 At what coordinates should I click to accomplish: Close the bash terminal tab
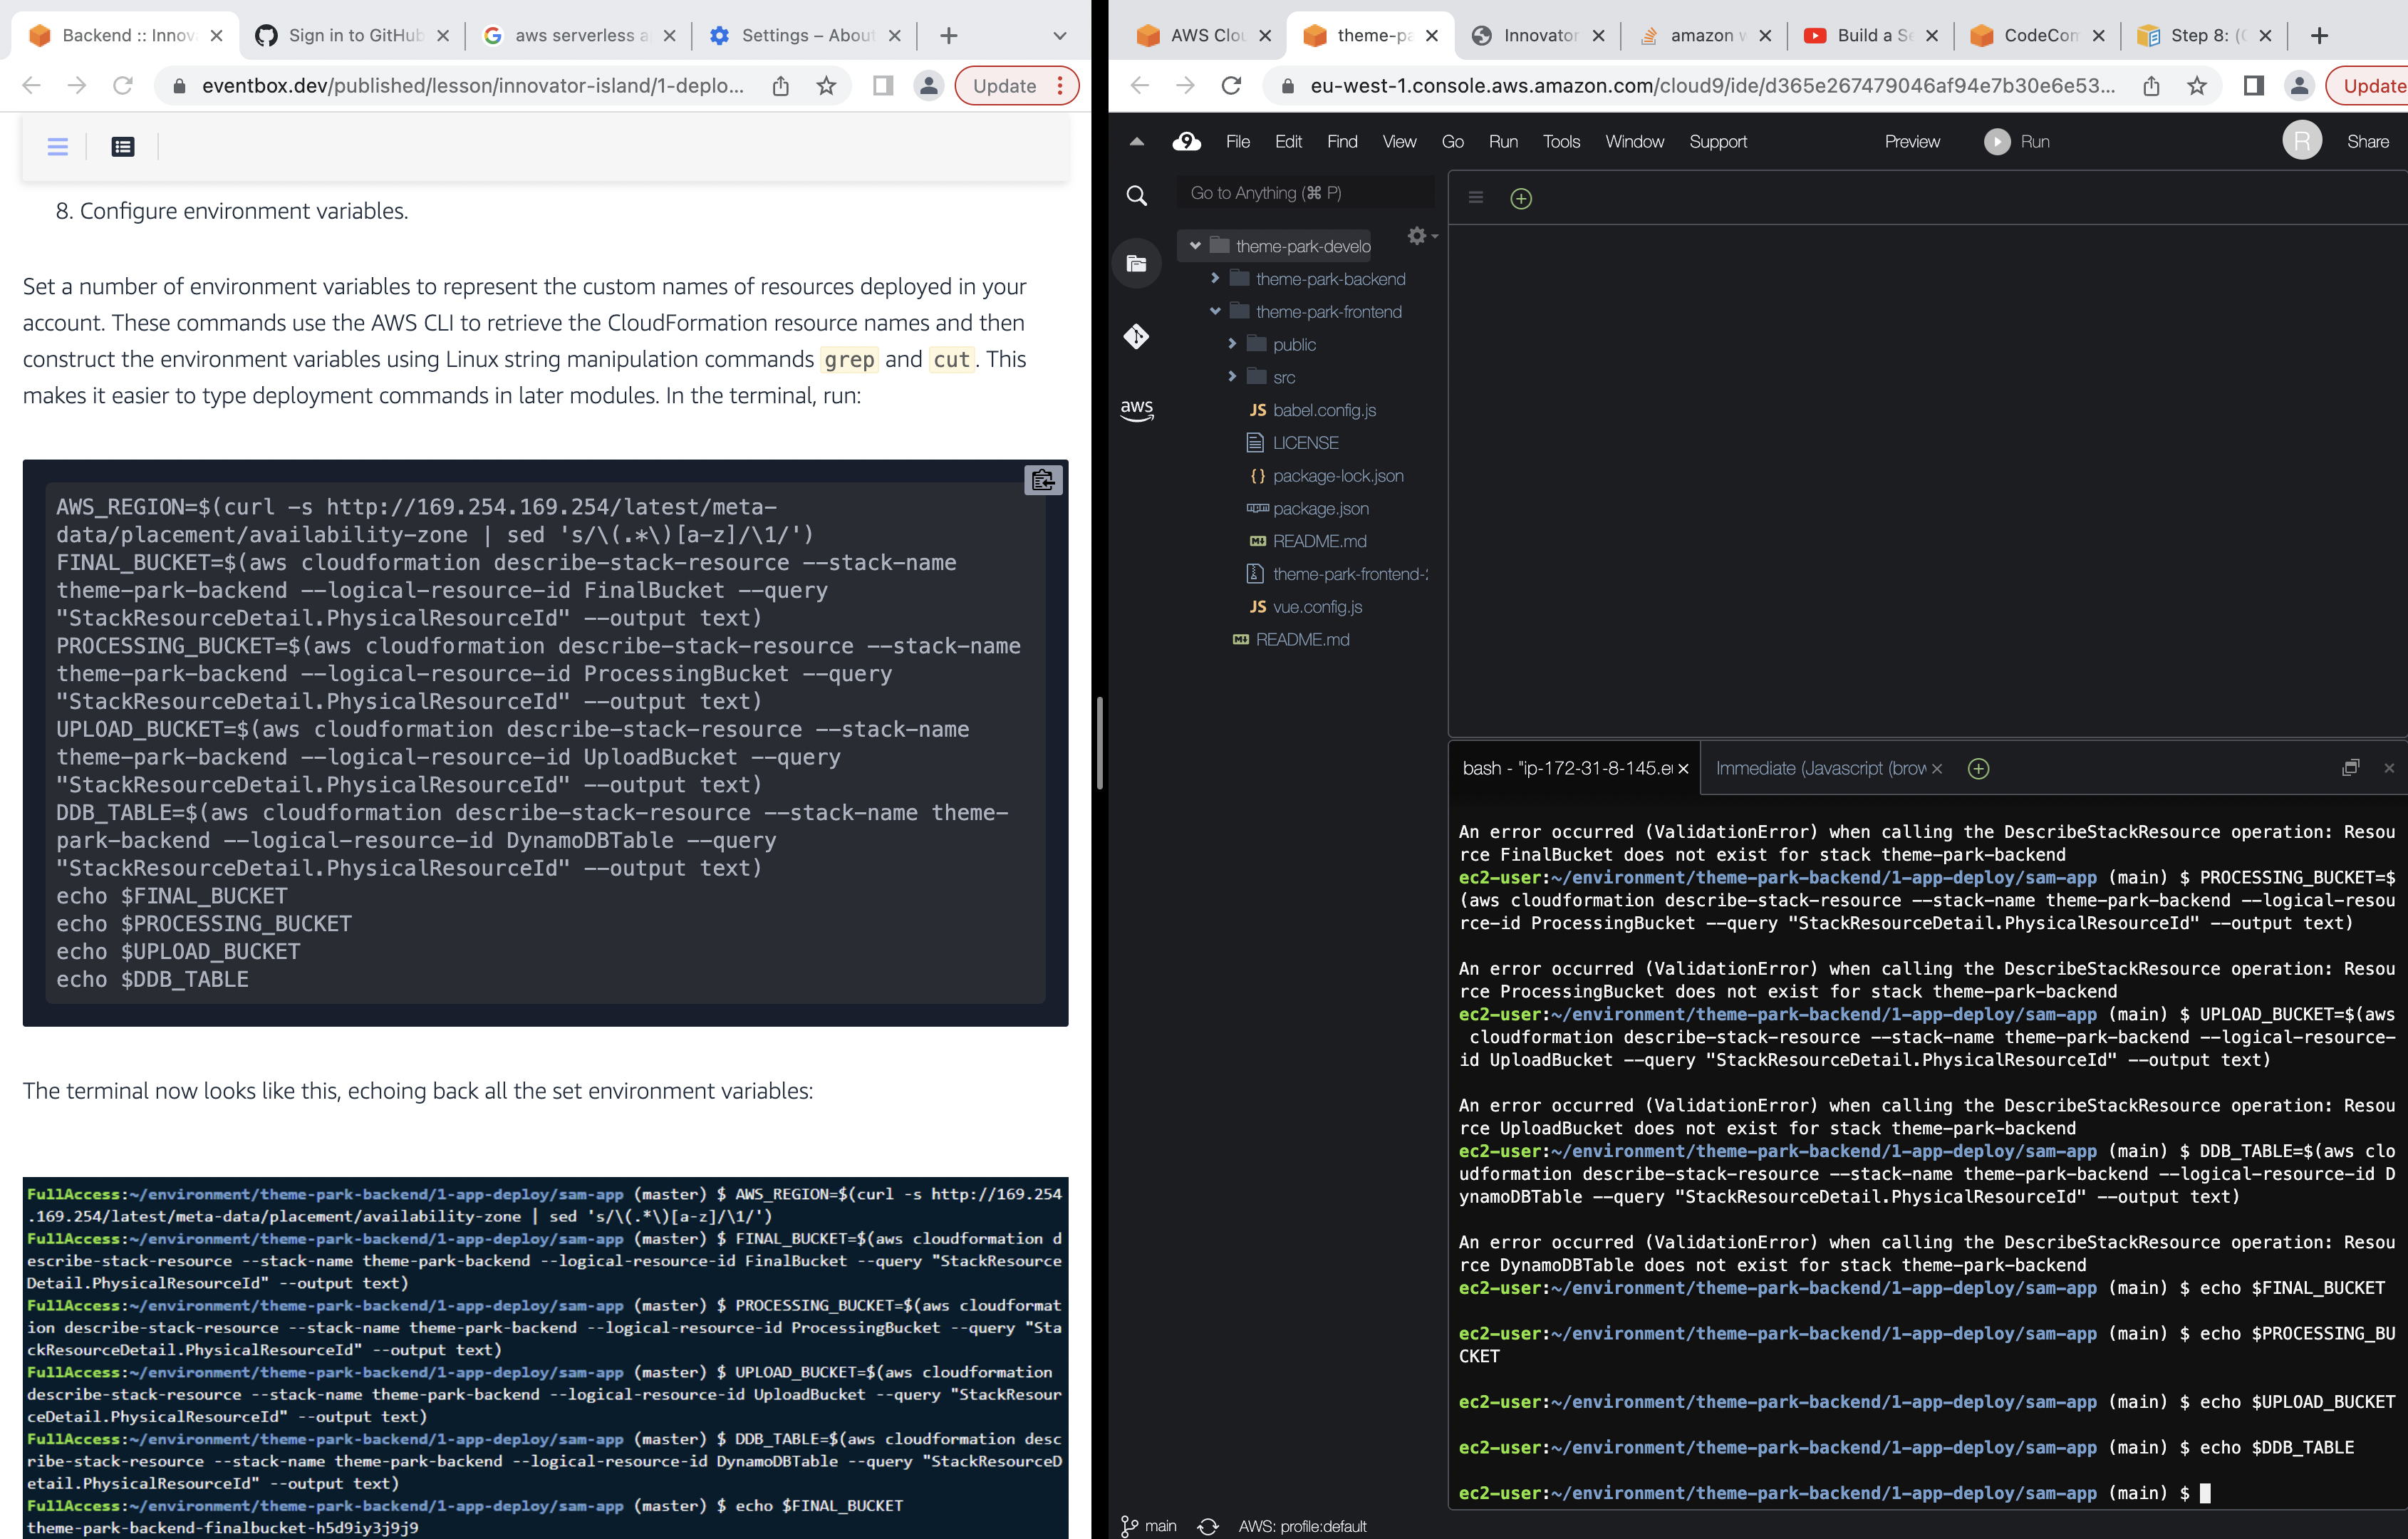click(x=1683, y=768)
